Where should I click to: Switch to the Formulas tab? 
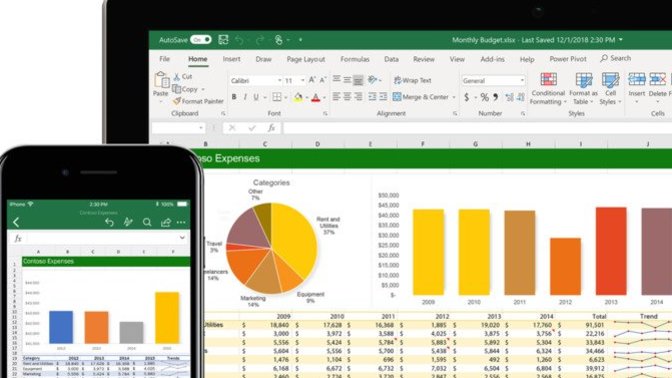coord(355,59)
